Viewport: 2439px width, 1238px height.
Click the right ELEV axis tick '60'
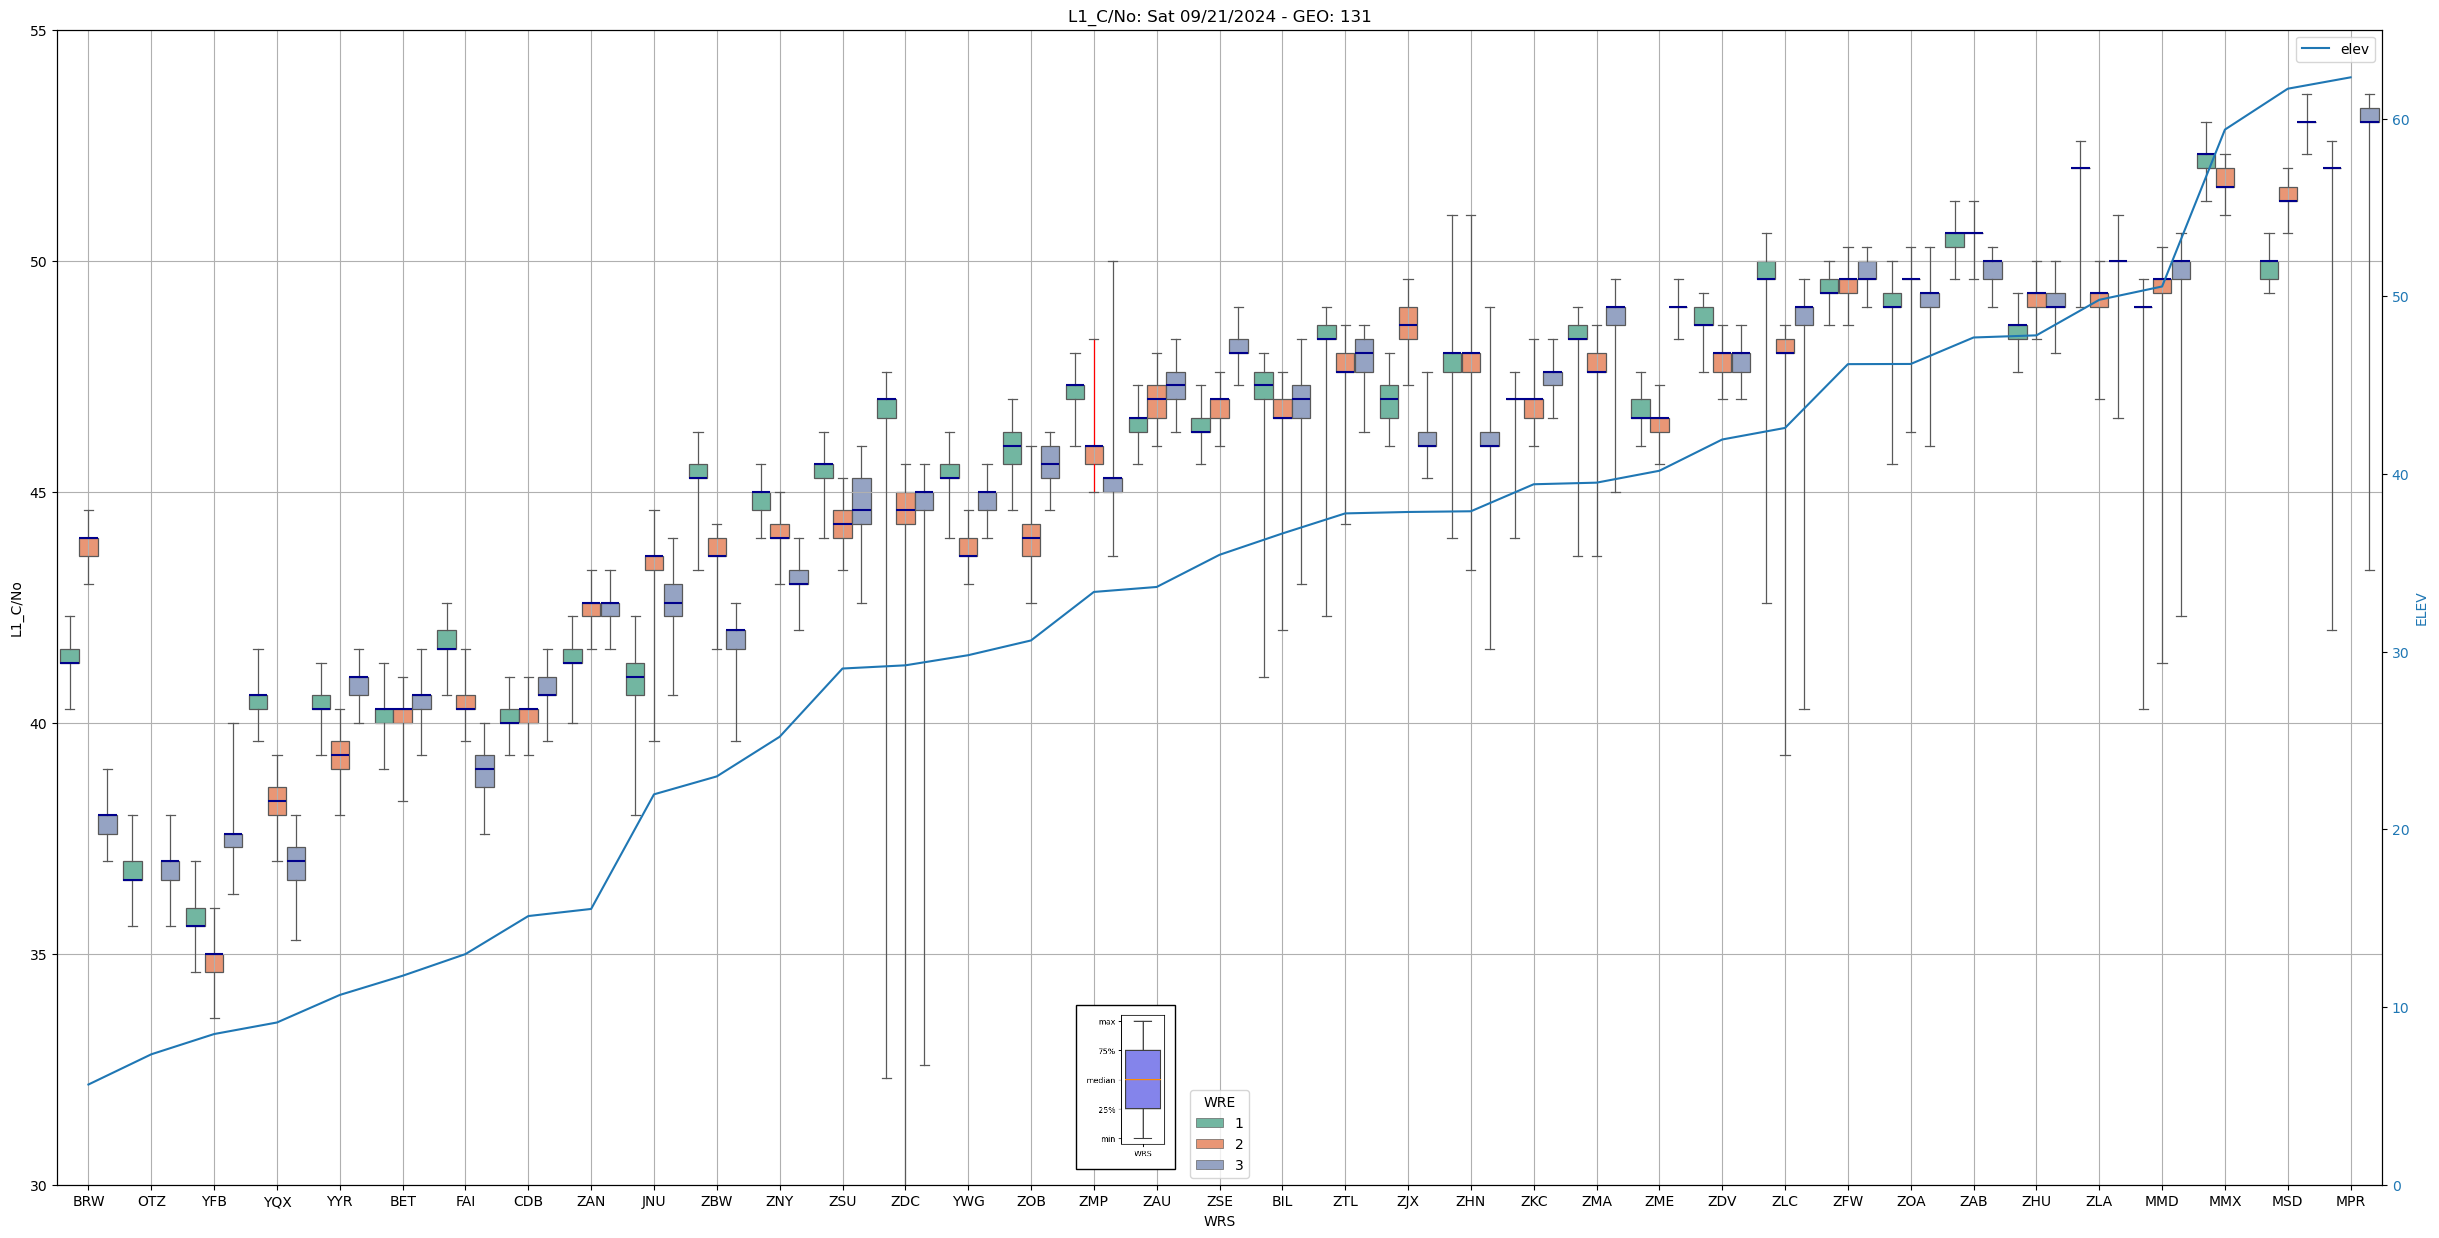coord(2399,120)
